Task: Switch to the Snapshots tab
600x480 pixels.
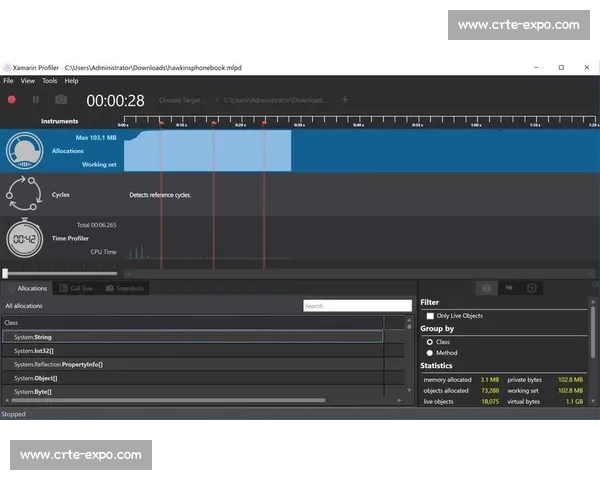Action: (125, 288)
